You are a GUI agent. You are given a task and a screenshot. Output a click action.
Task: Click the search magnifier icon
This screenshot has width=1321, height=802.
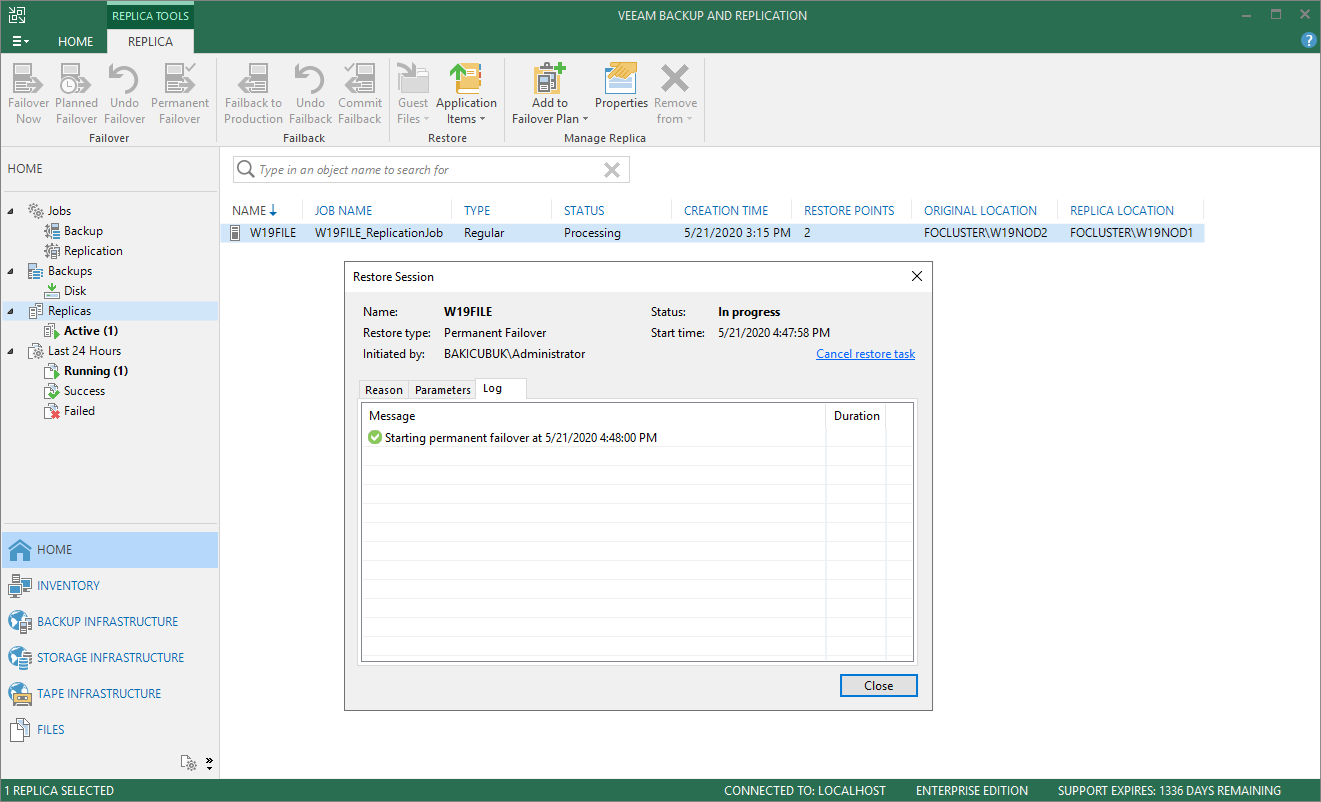click(x=245, y=170)
